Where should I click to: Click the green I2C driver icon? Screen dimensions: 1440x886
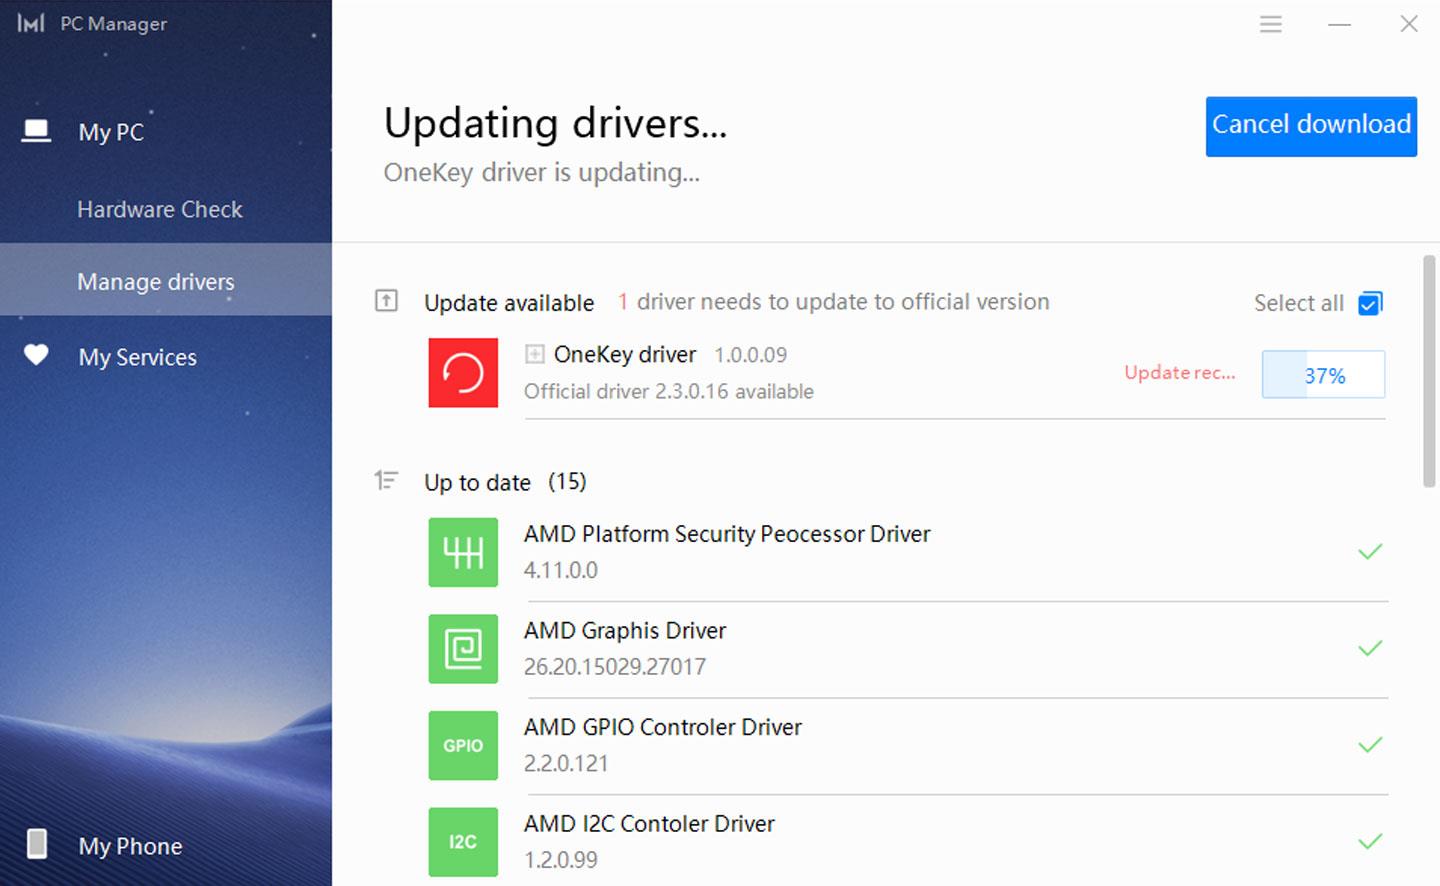point(462,842)
